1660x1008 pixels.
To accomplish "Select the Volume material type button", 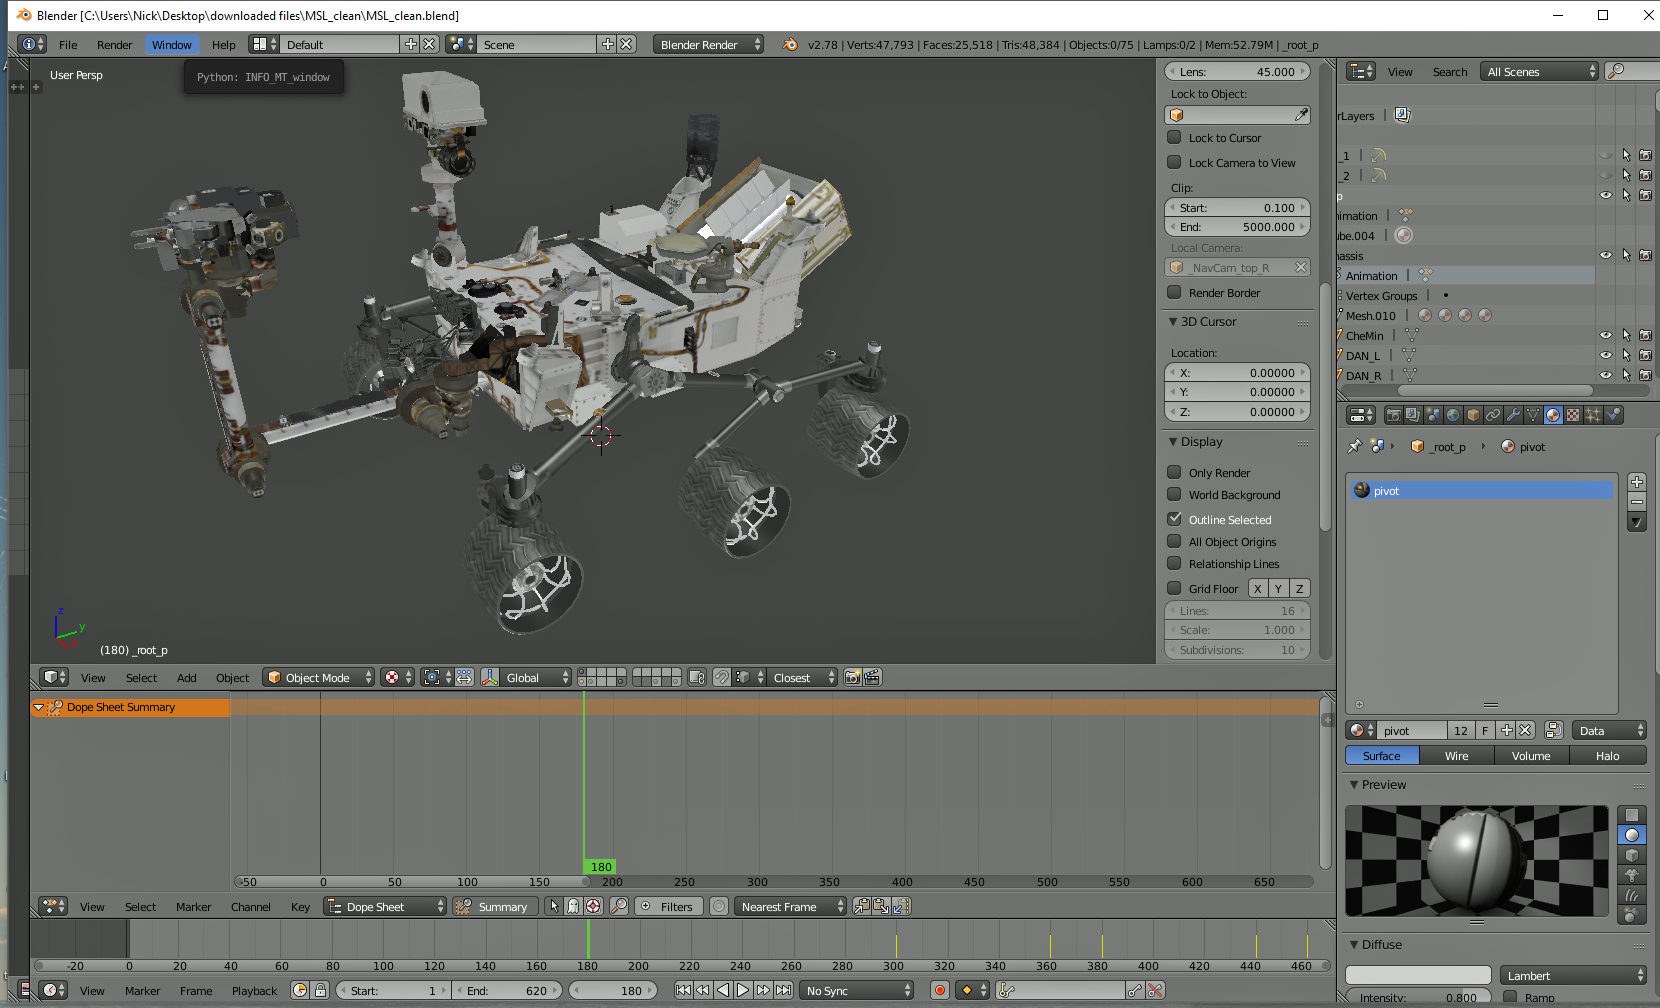I will (x=1531, y=755).
